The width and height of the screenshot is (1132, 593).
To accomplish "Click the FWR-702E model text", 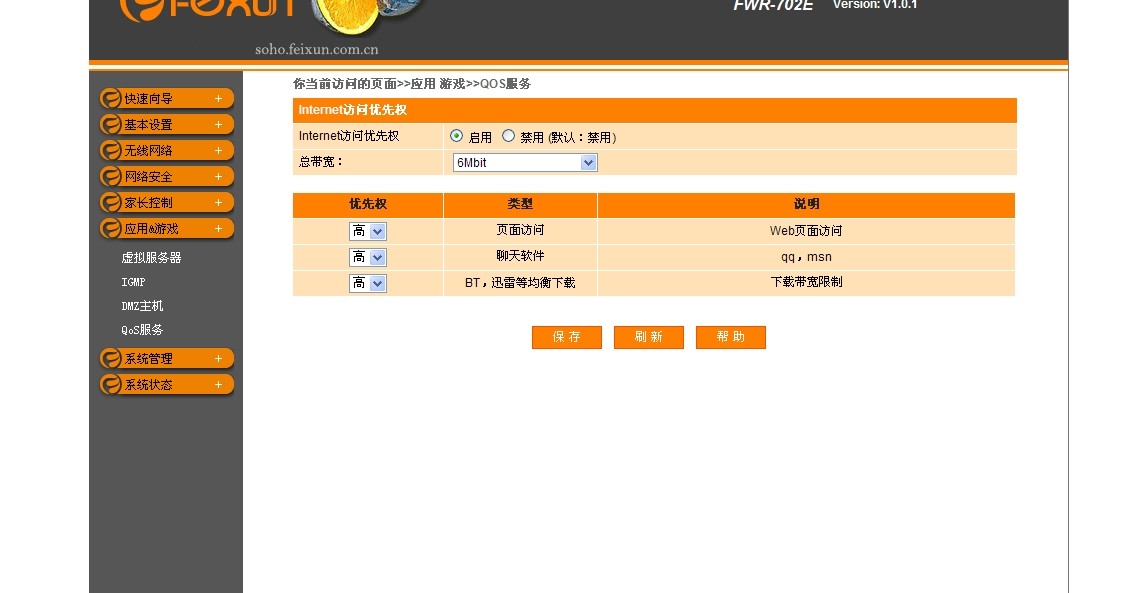I will click(773, 6).
